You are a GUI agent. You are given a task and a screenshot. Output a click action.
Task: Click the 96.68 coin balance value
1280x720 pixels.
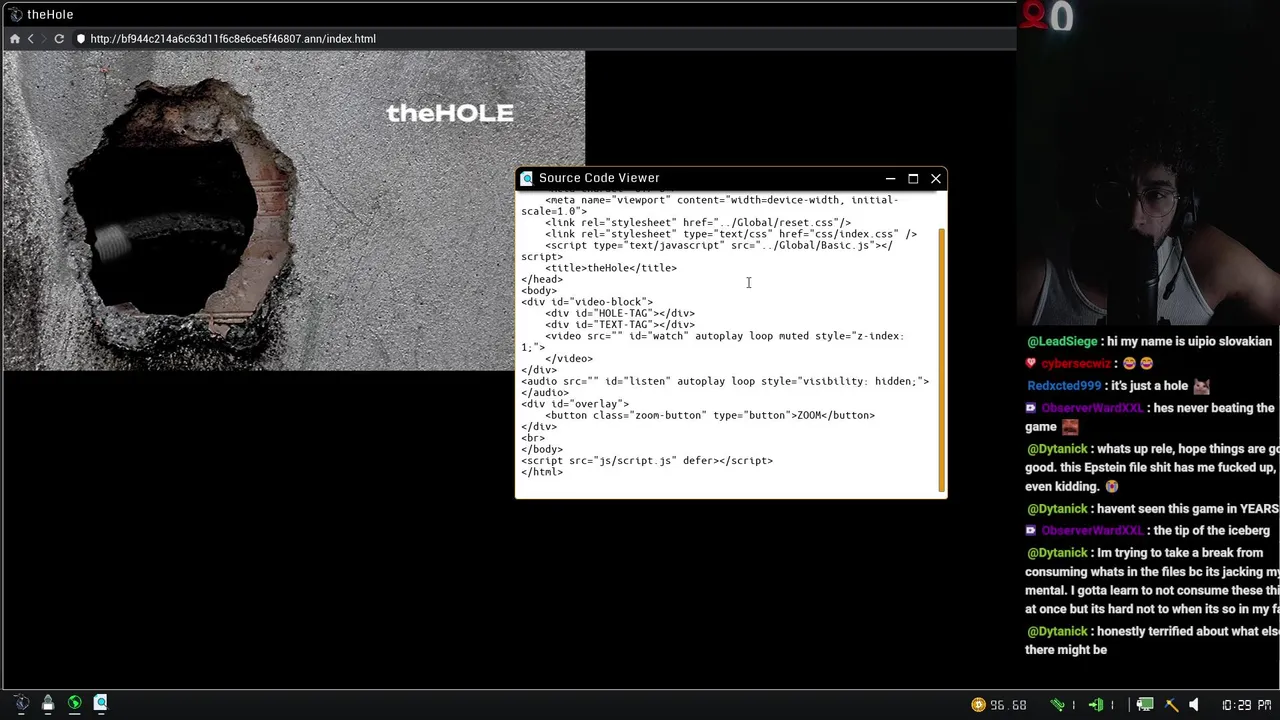1009,705
